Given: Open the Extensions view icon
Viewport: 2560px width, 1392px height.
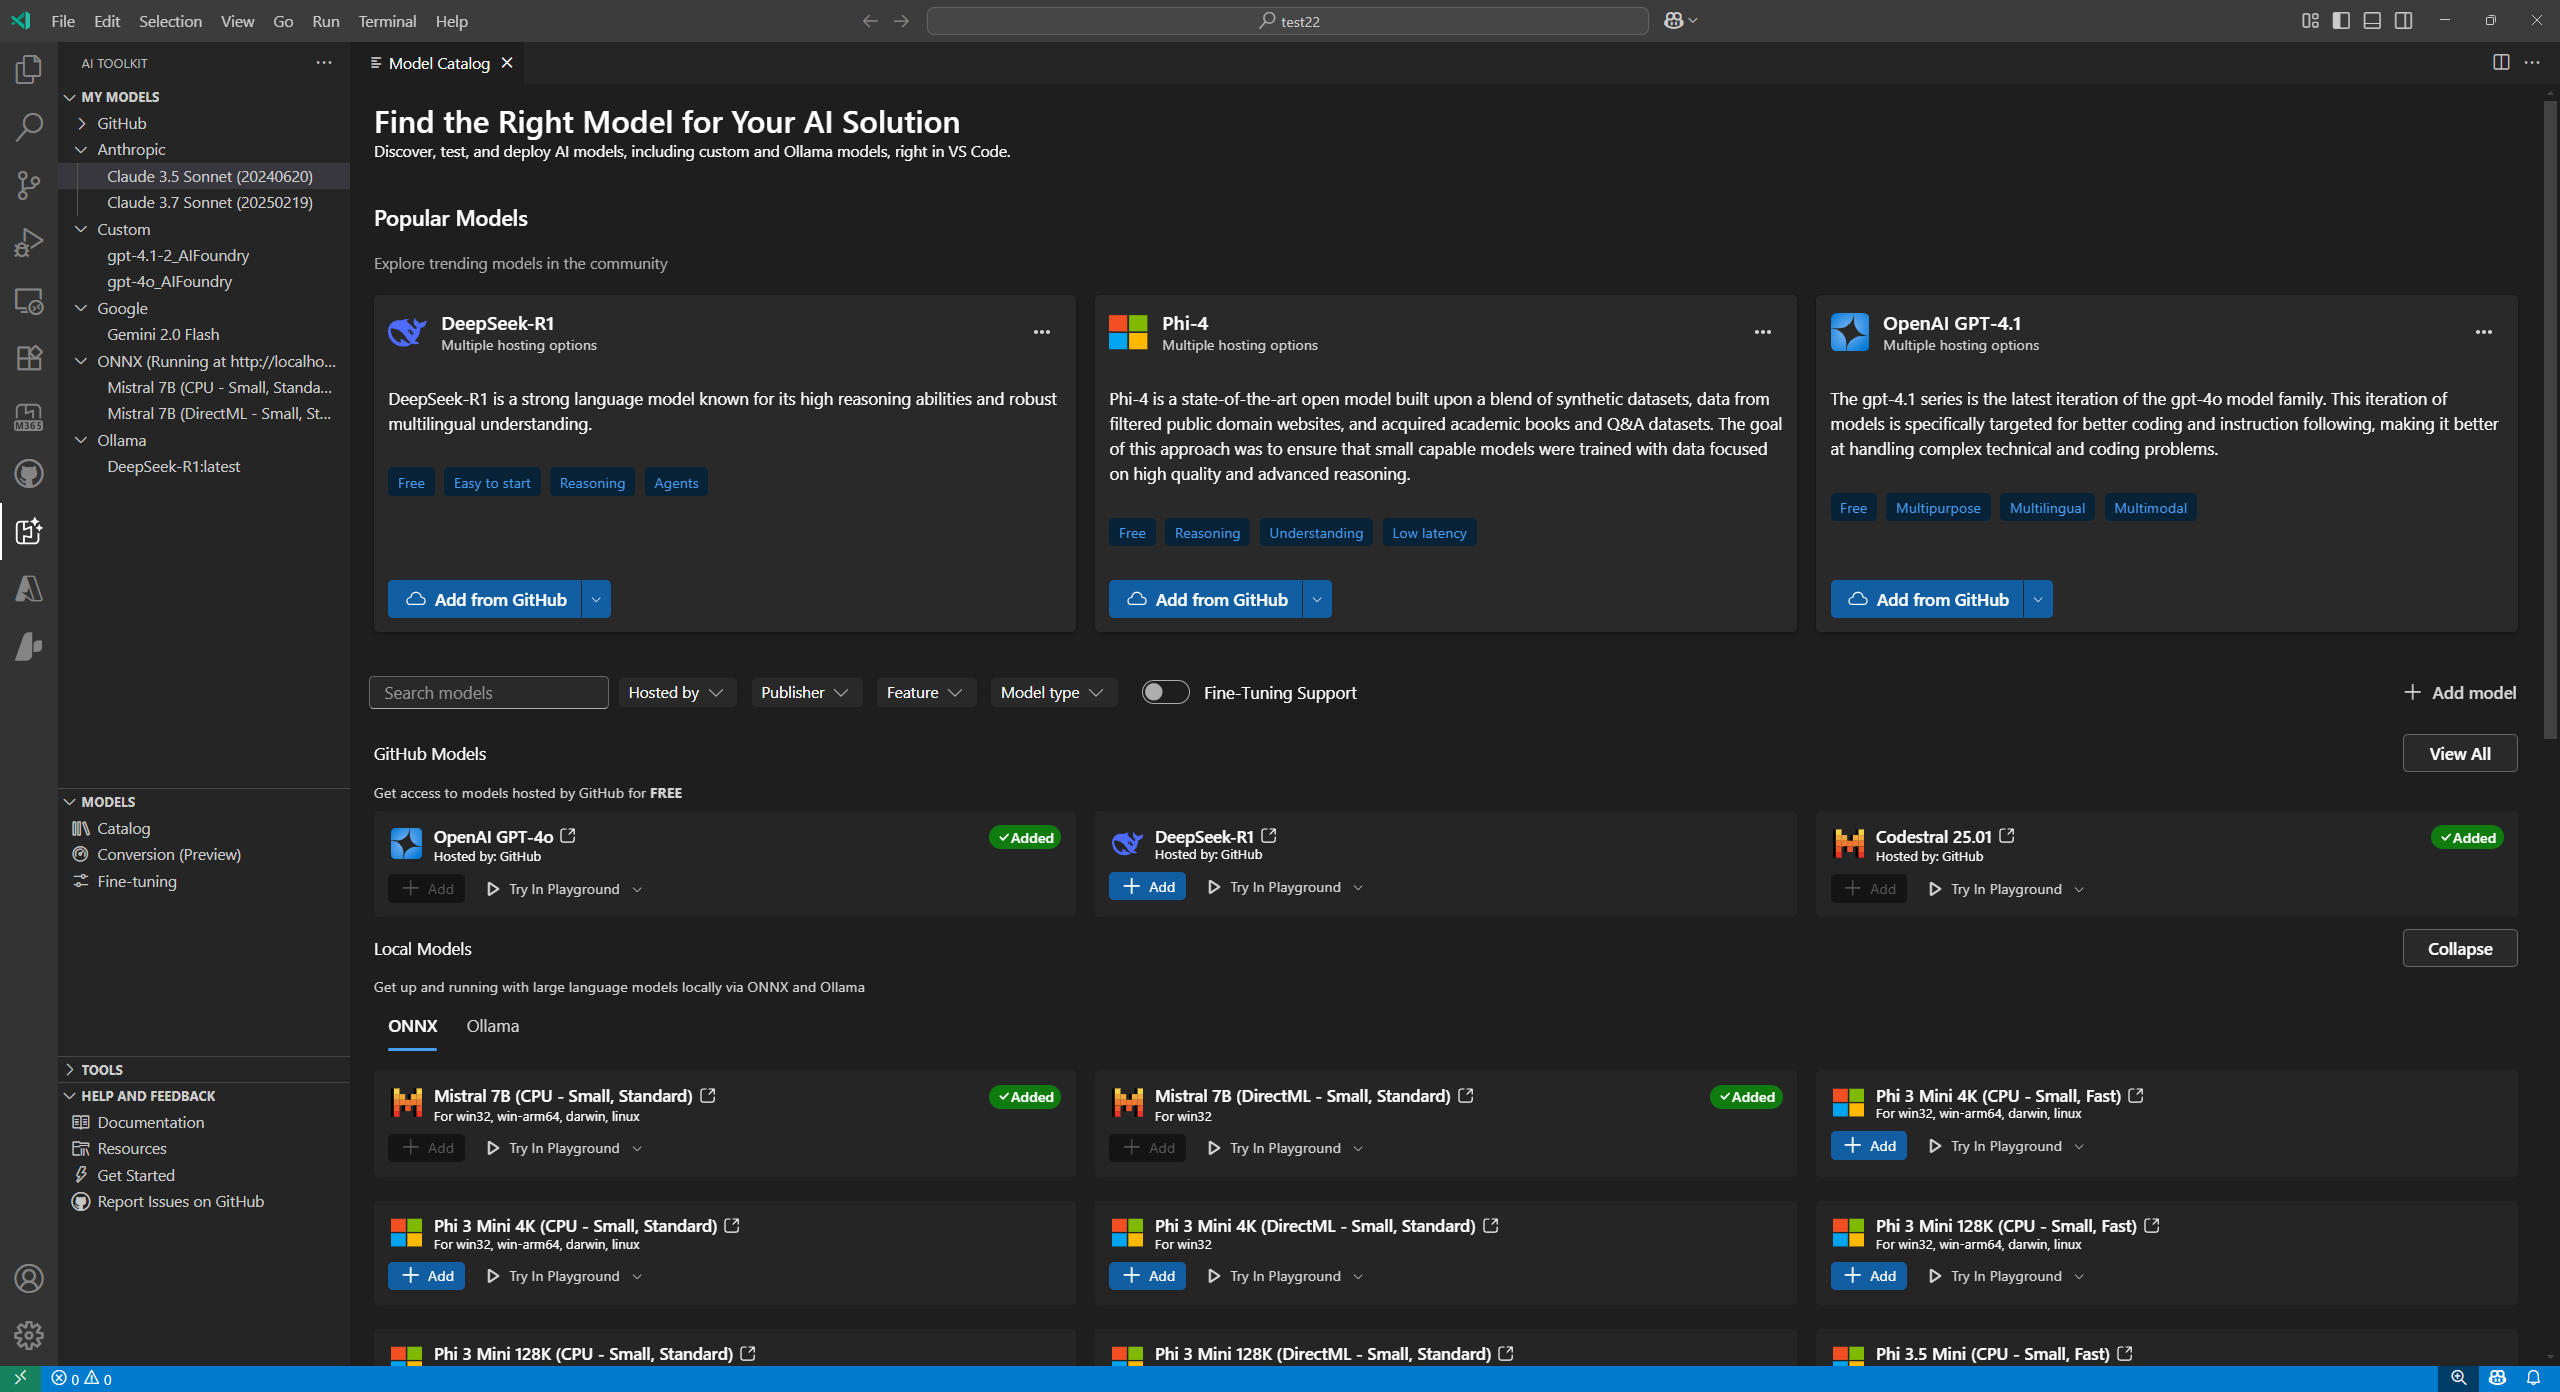Looking at the screenshot, I should 29,357.
